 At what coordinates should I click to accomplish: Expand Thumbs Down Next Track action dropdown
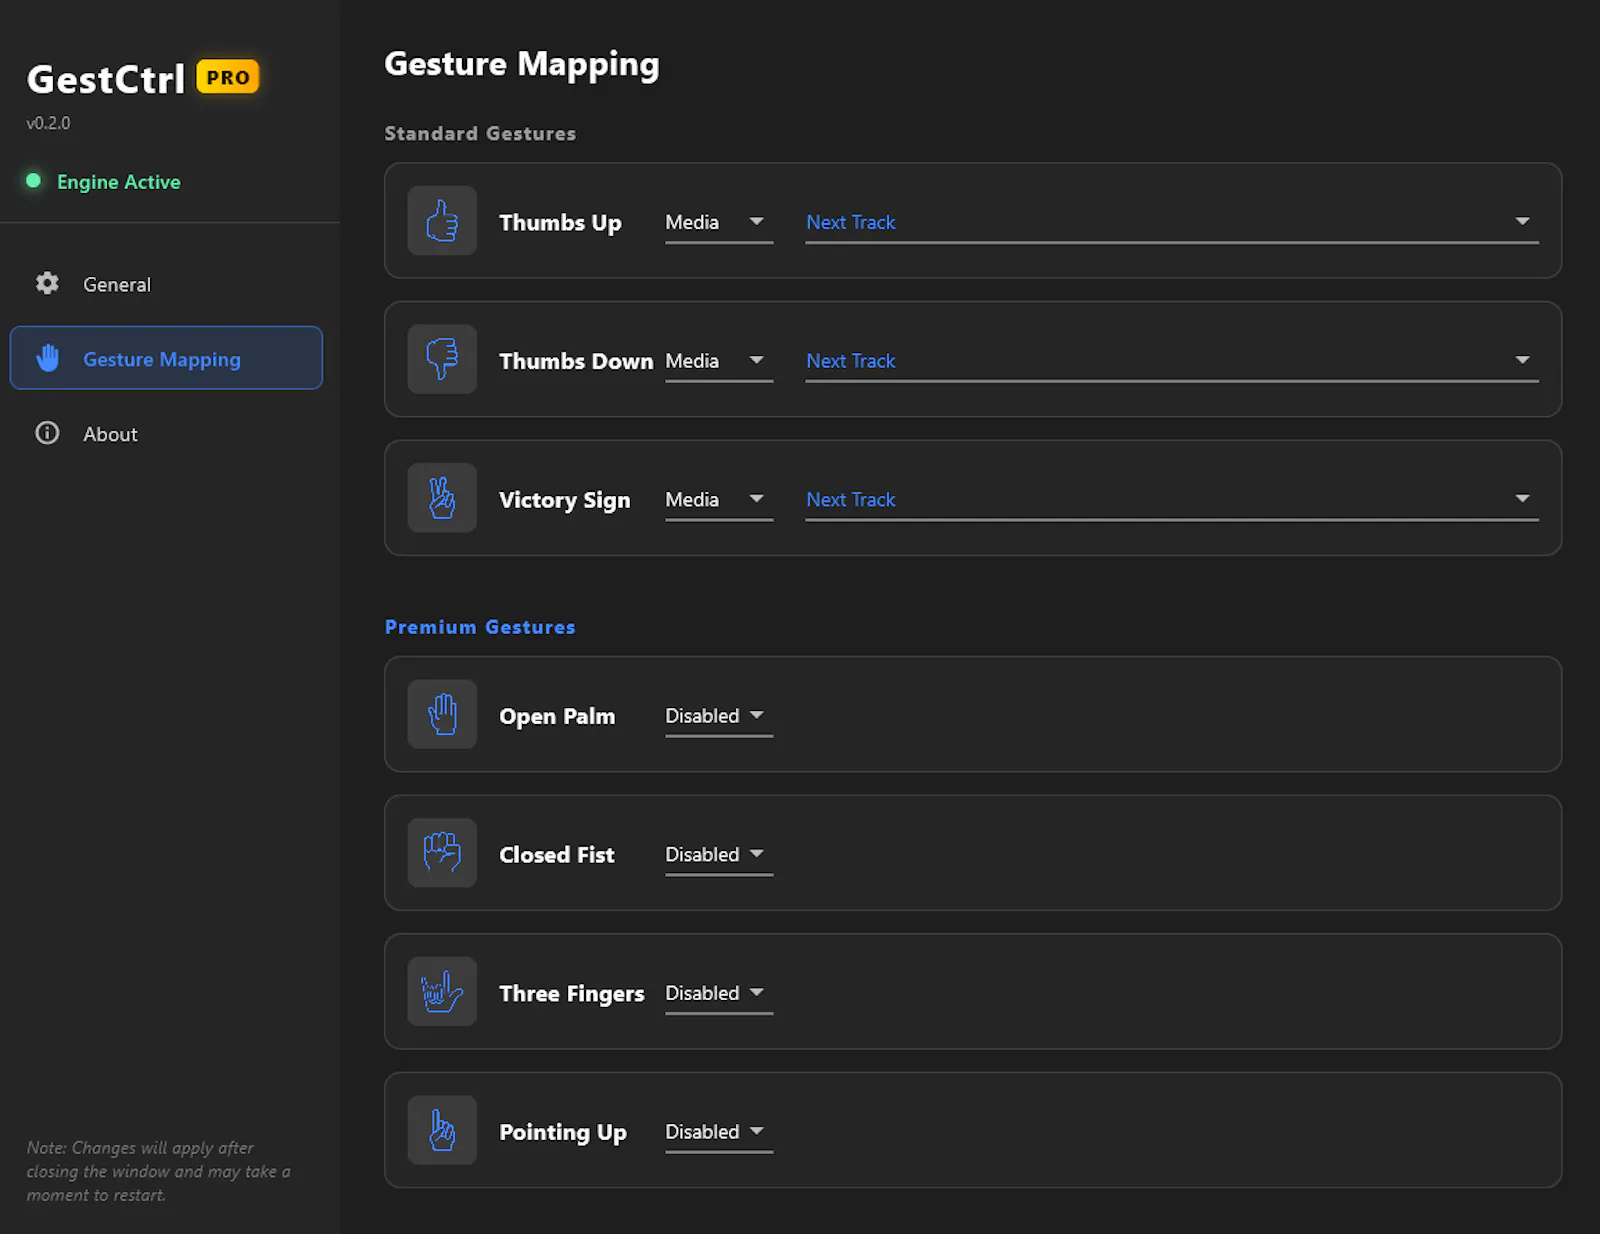point(1172,361)
